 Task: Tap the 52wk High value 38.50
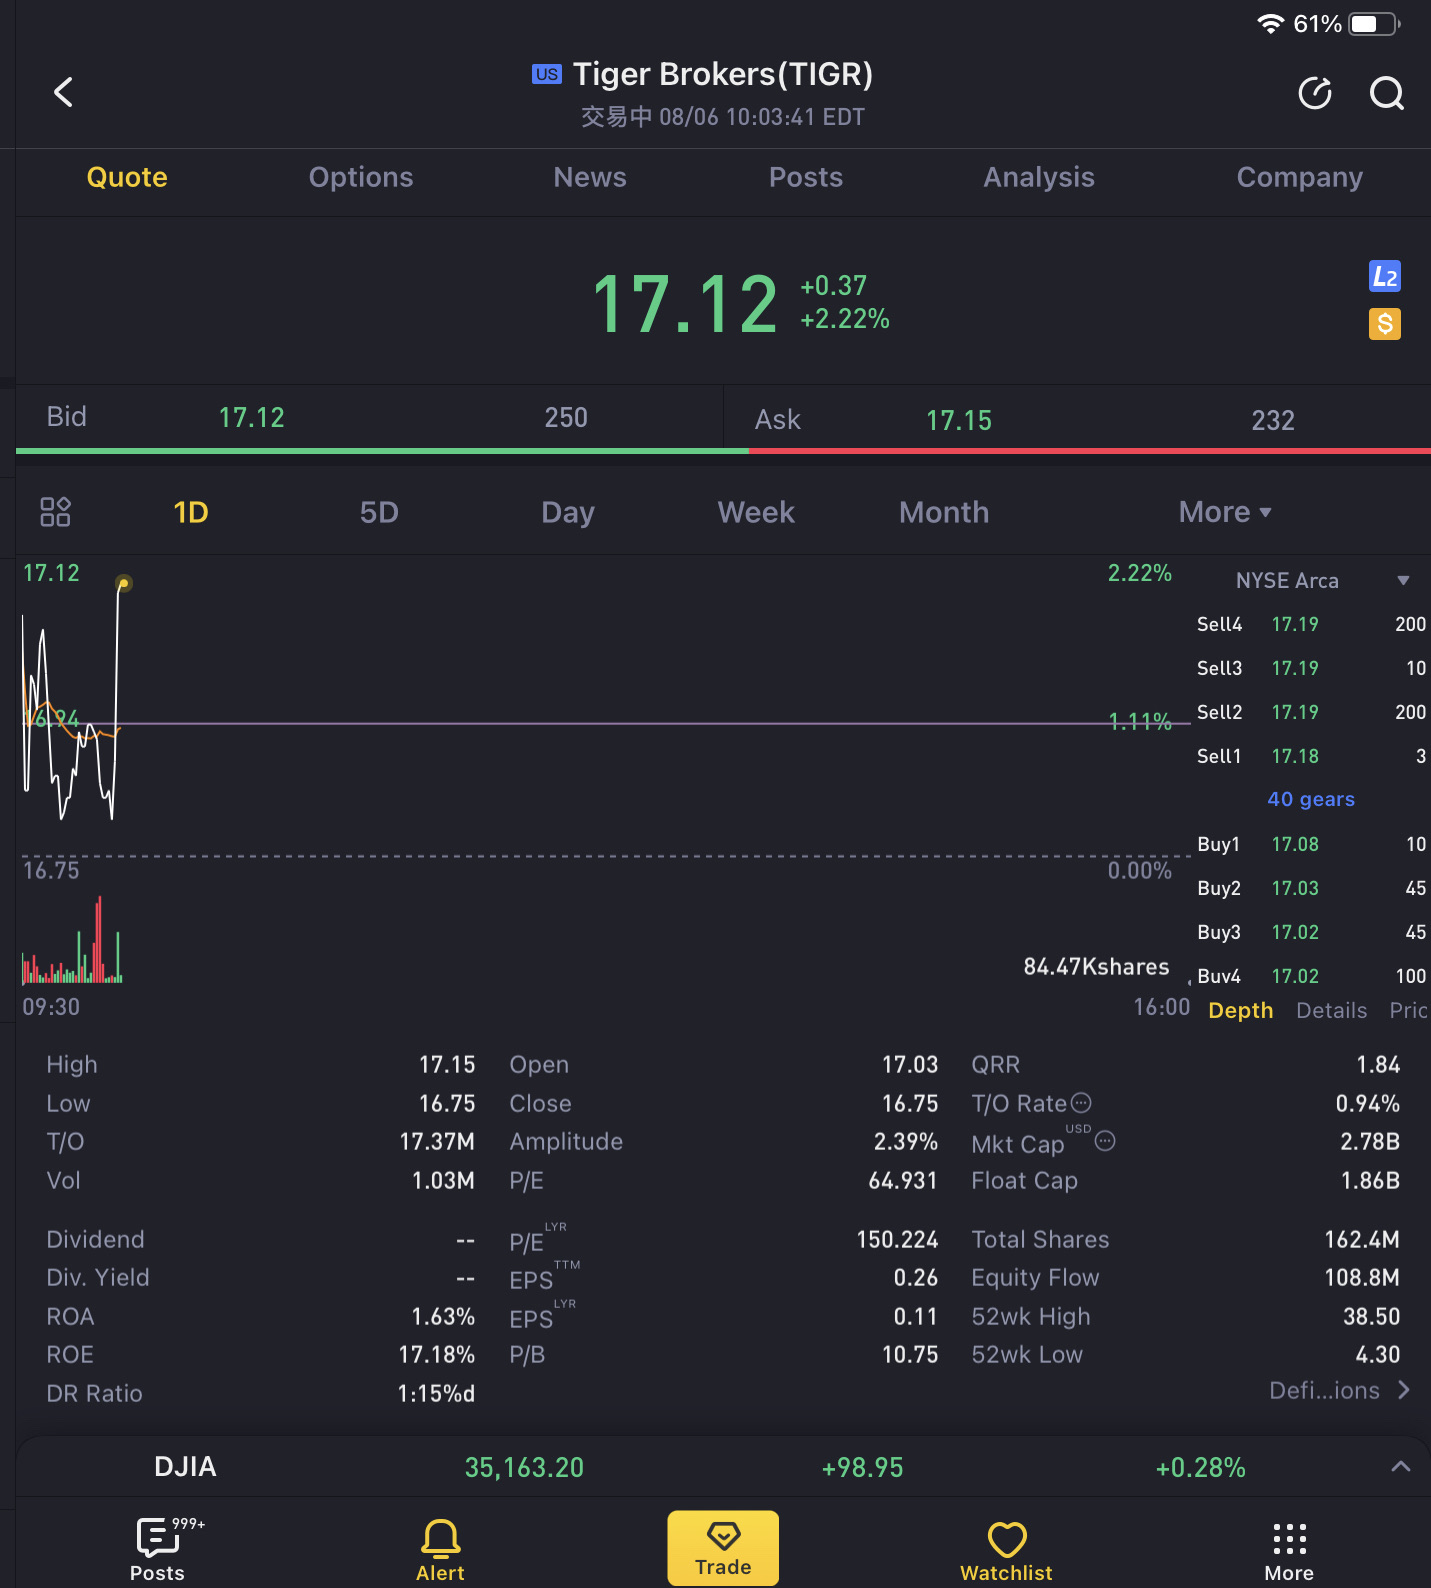pos(1371,1316)
